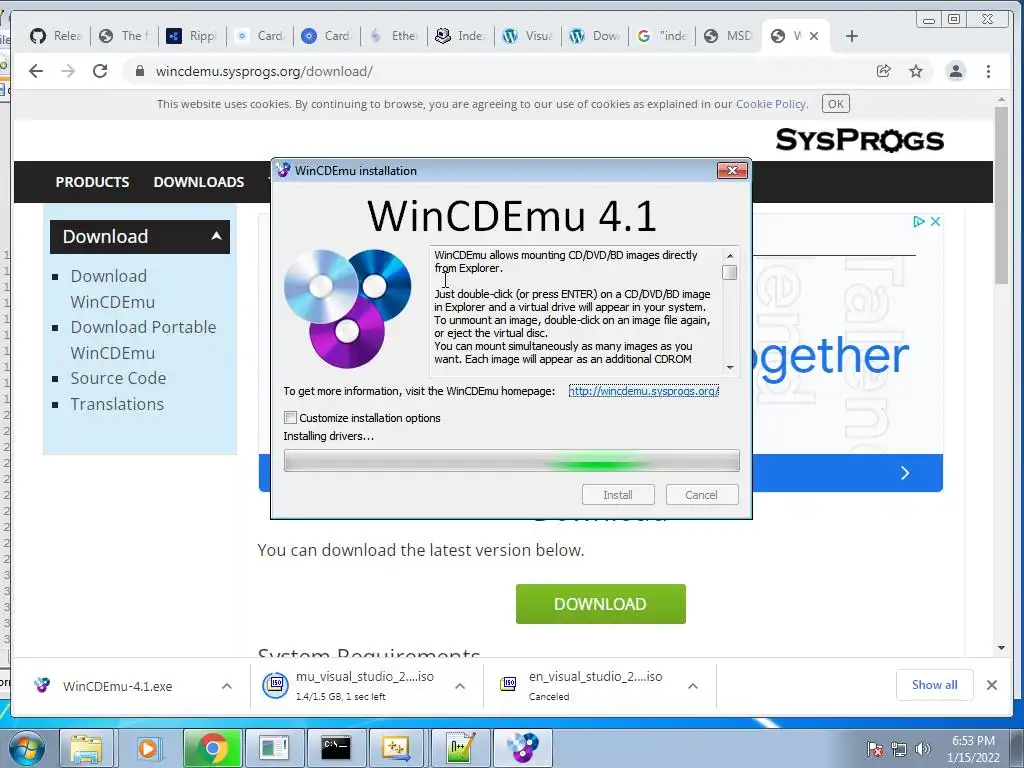The height and width of the screenshot is (768, 1024).
Task: Switch to the GitHub Relea tab
Action: [55, 36]
